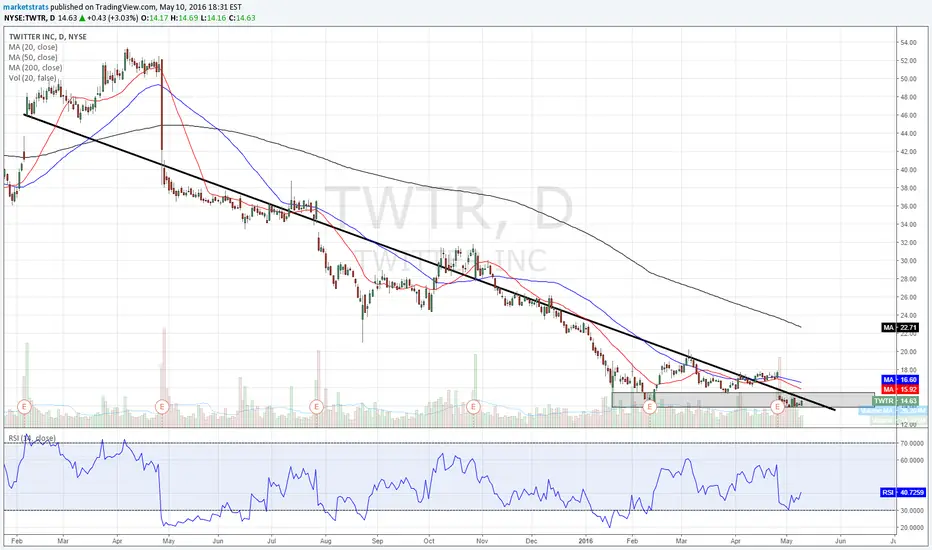Click the Aug label on time axis
The height and width of the screenshot is (550, 932).
(325, 541)
